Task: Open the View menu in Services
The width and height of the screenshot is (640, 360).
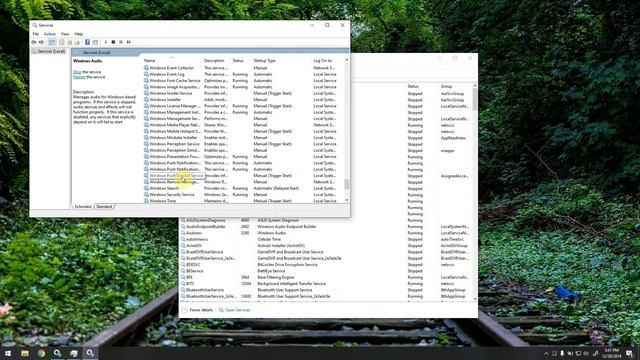Action: coord(65,34)
